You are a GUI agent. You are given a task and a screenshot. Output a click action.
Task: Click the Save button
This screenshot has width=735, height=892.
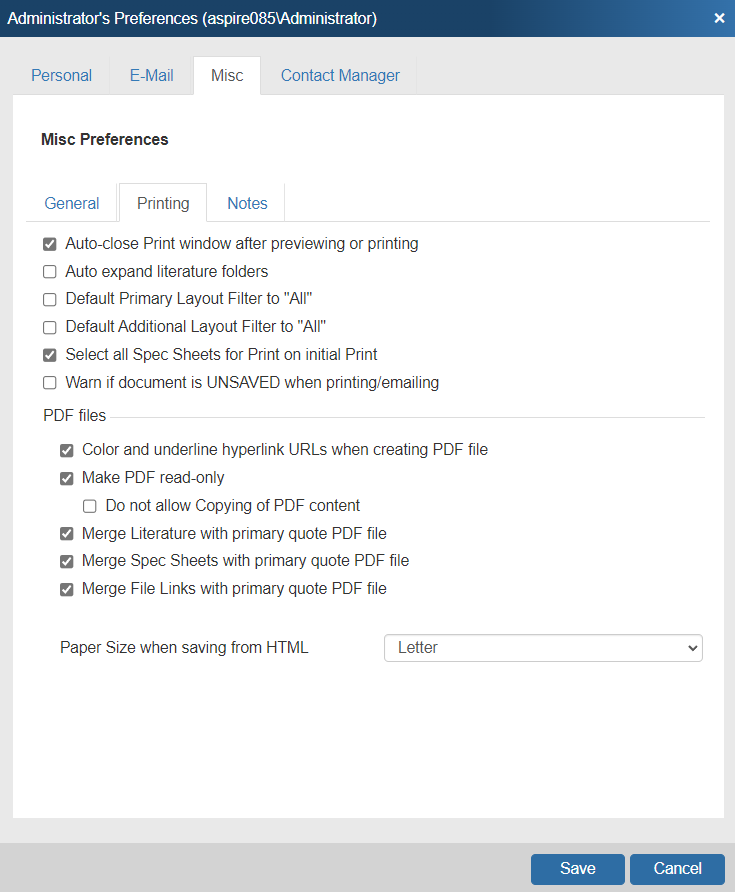pyautogui.click(x=577, y=869)
